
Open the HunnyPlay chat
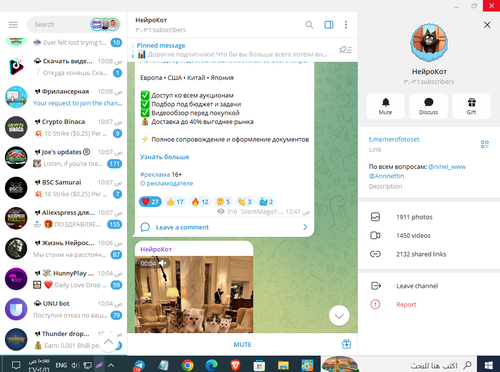(x=63, y=279)
